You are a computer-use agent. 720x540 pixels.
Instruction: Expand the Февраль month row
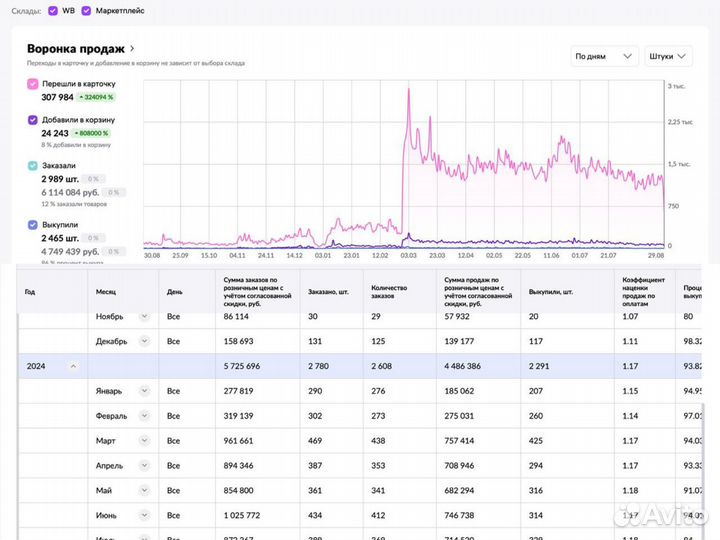click(x=144, y=416)
